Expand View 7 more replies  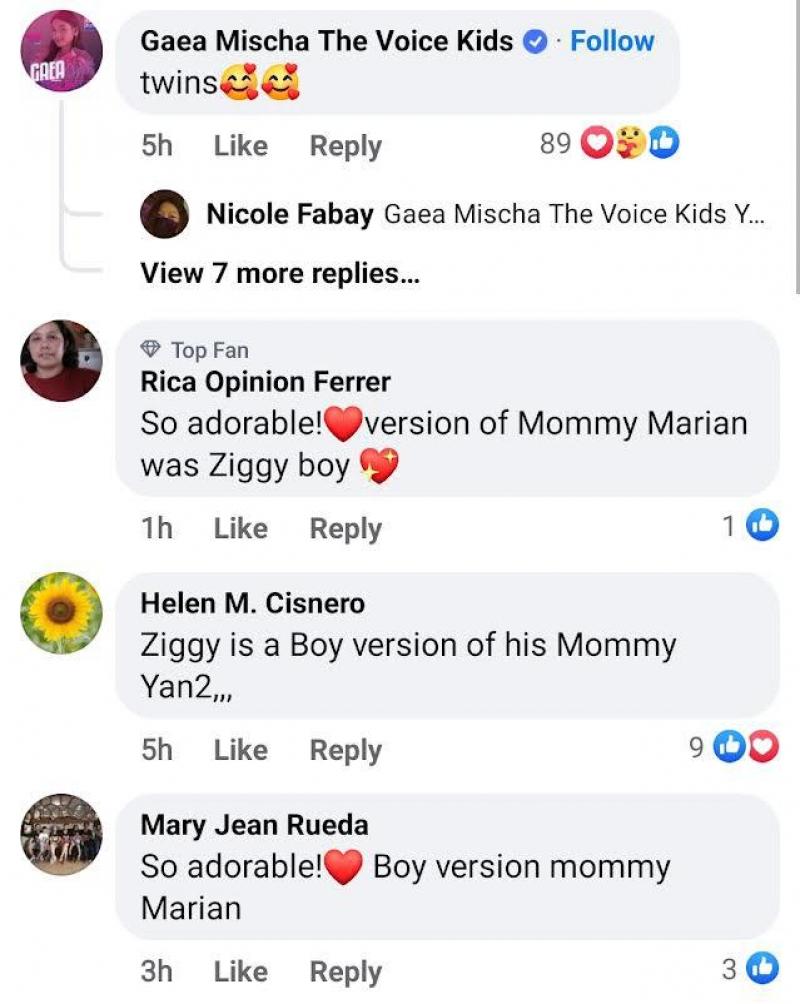(x=279, y=273)
